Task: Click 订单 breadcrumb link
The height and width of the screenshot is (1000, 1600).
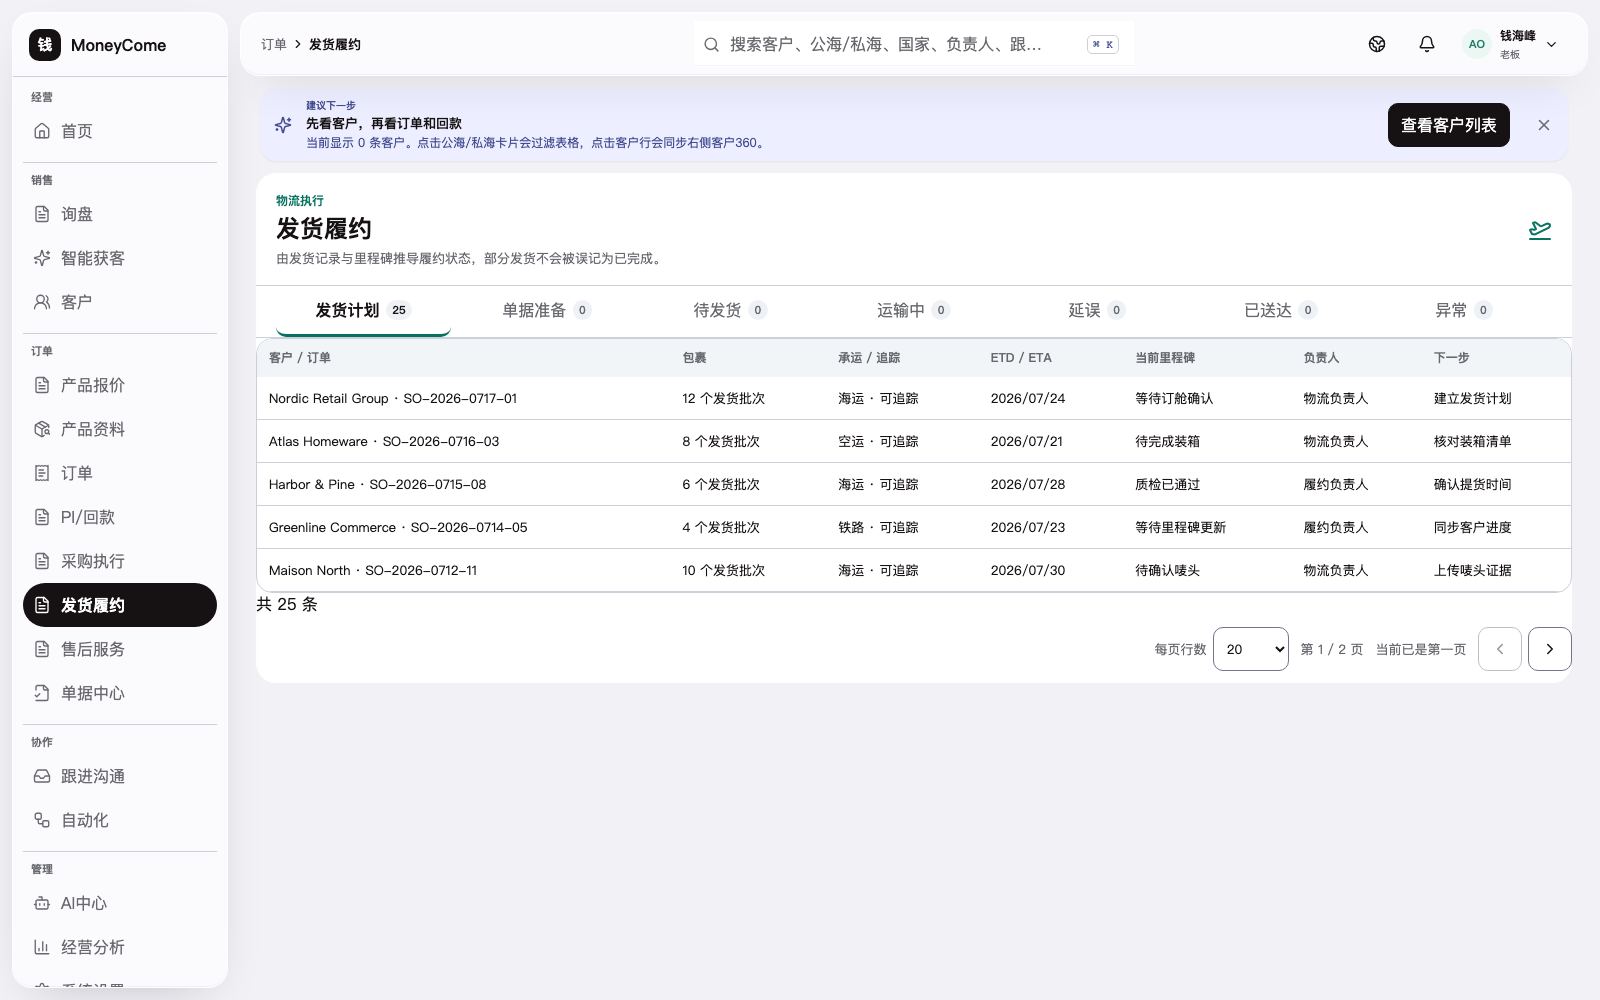Action: [274, 44]
